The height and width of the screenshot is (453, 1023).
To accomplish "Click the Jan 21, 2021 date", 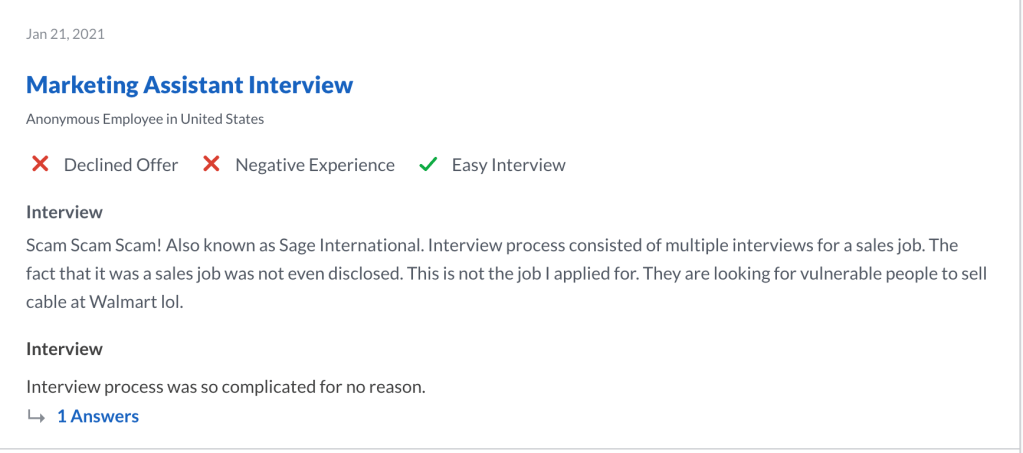I will click(66, 34).
